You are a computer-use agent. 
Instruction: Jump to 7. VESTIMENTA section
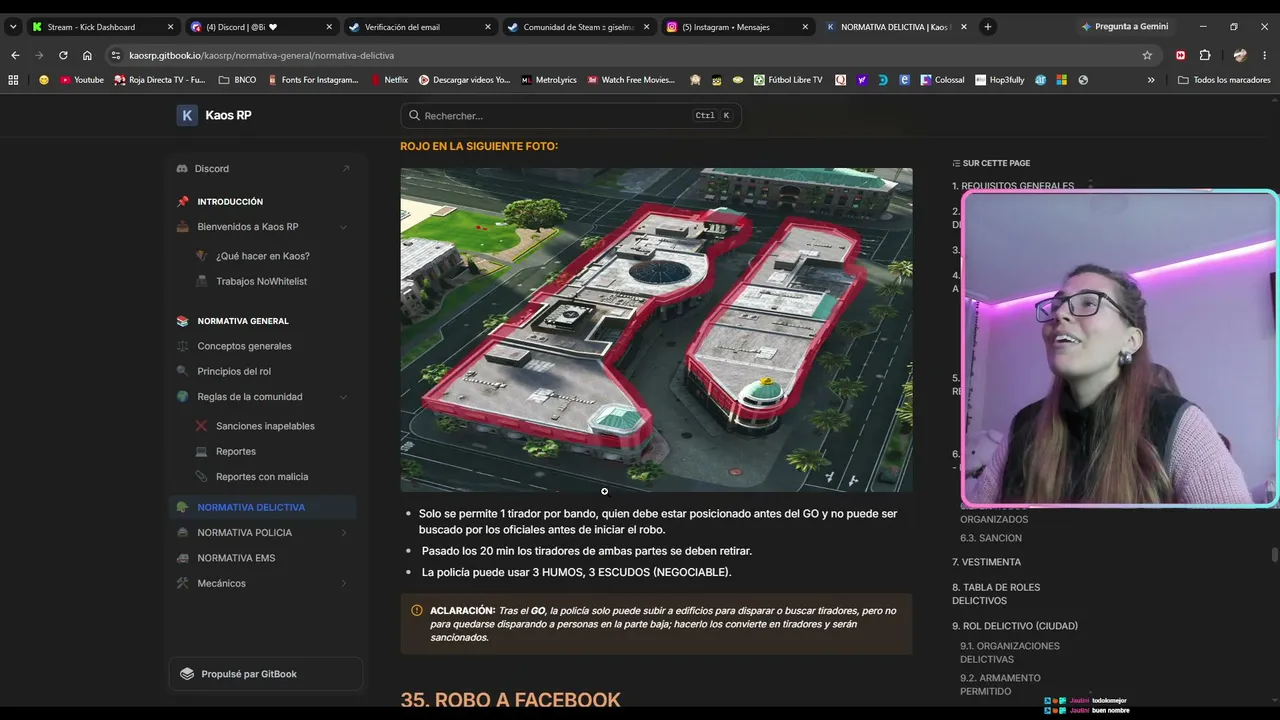point(986,562)
